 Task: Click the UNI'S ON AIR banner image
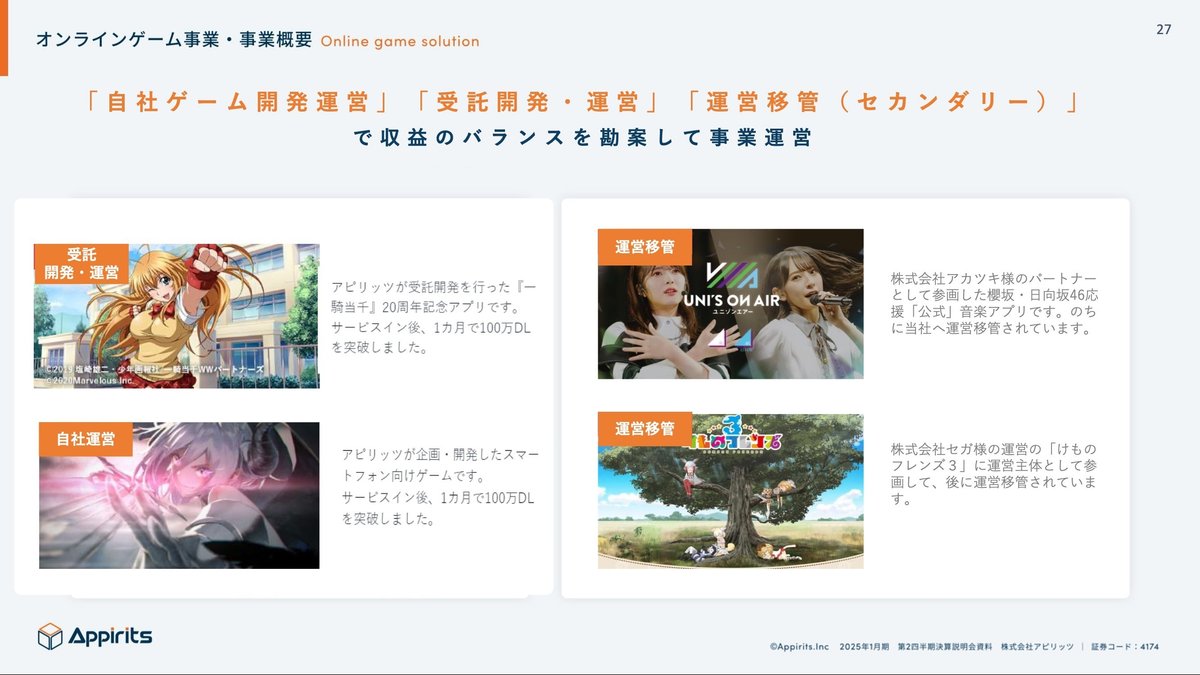[730, 304]
